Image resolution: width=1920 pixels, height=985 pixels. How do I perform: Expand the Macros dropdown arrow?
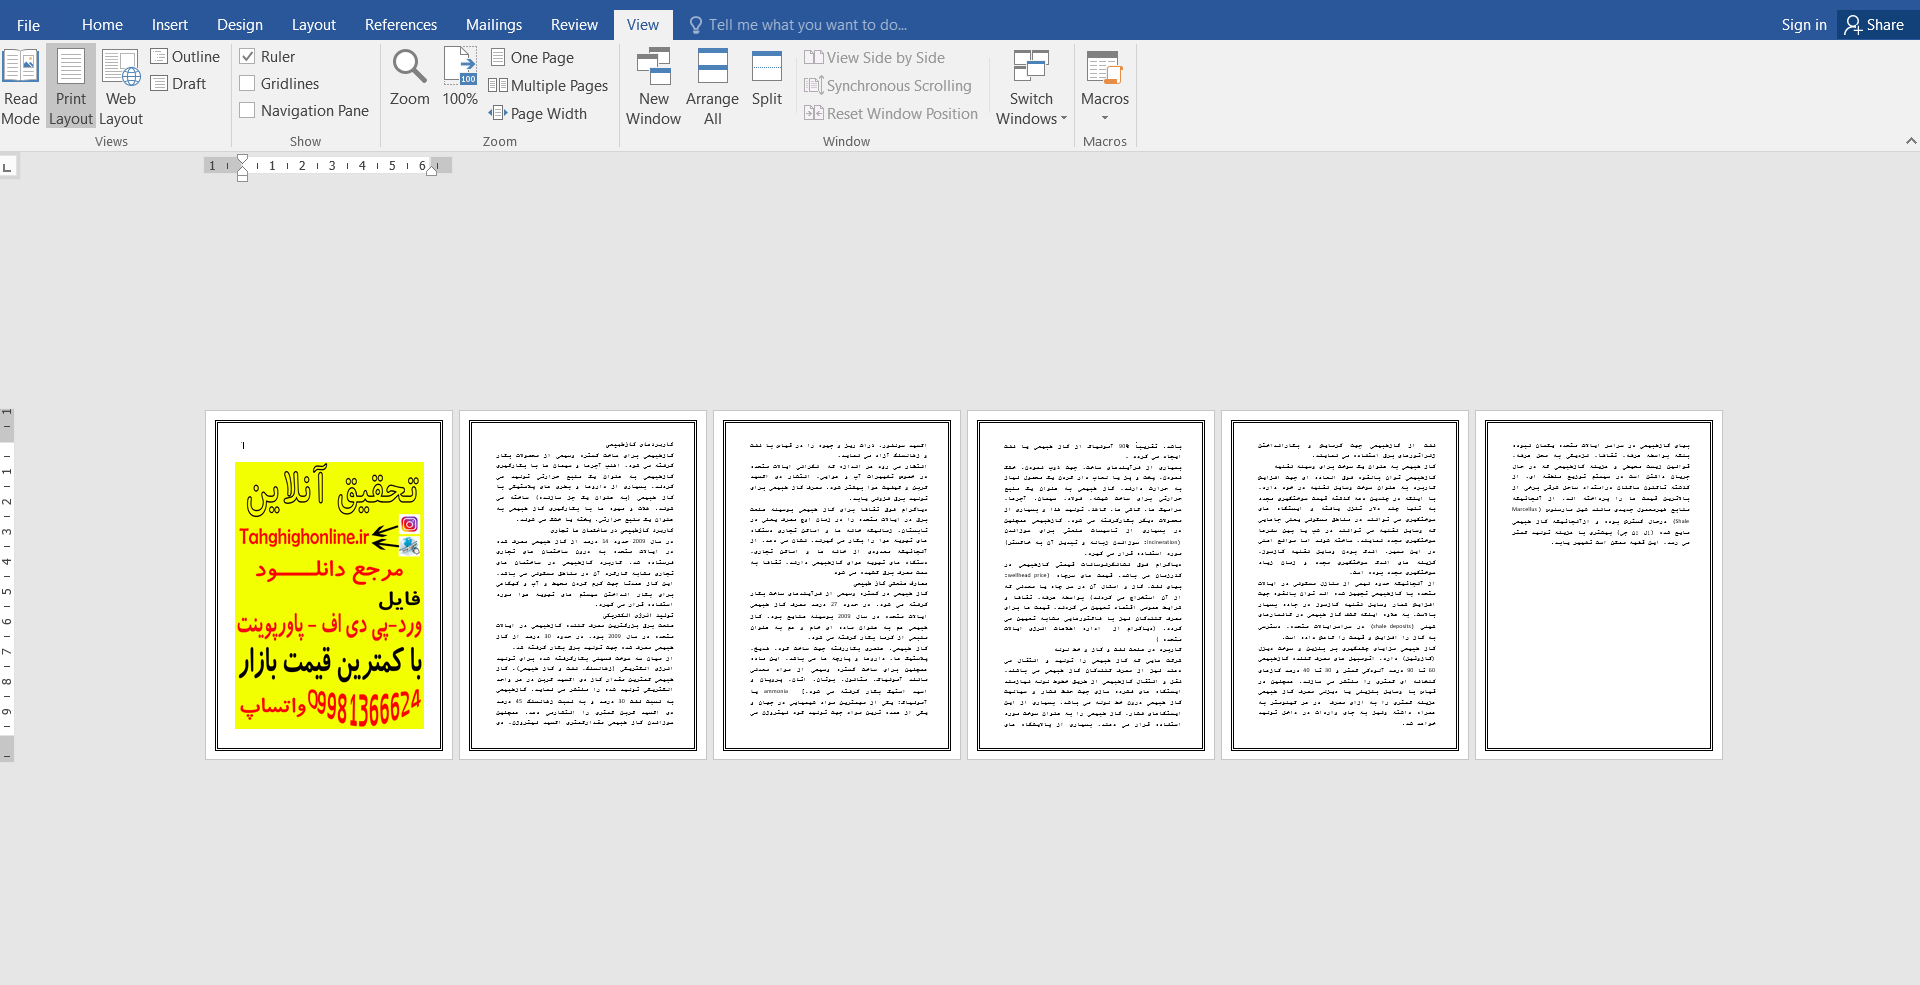pos(1105,118)
